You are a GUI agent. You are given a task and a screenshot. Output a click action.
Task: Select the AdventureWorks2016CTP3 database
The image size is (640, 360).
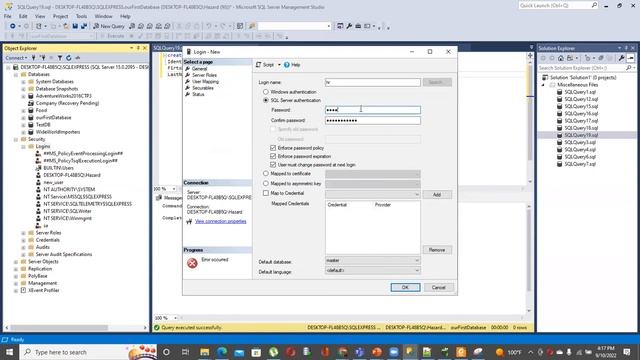click(63, 96)
